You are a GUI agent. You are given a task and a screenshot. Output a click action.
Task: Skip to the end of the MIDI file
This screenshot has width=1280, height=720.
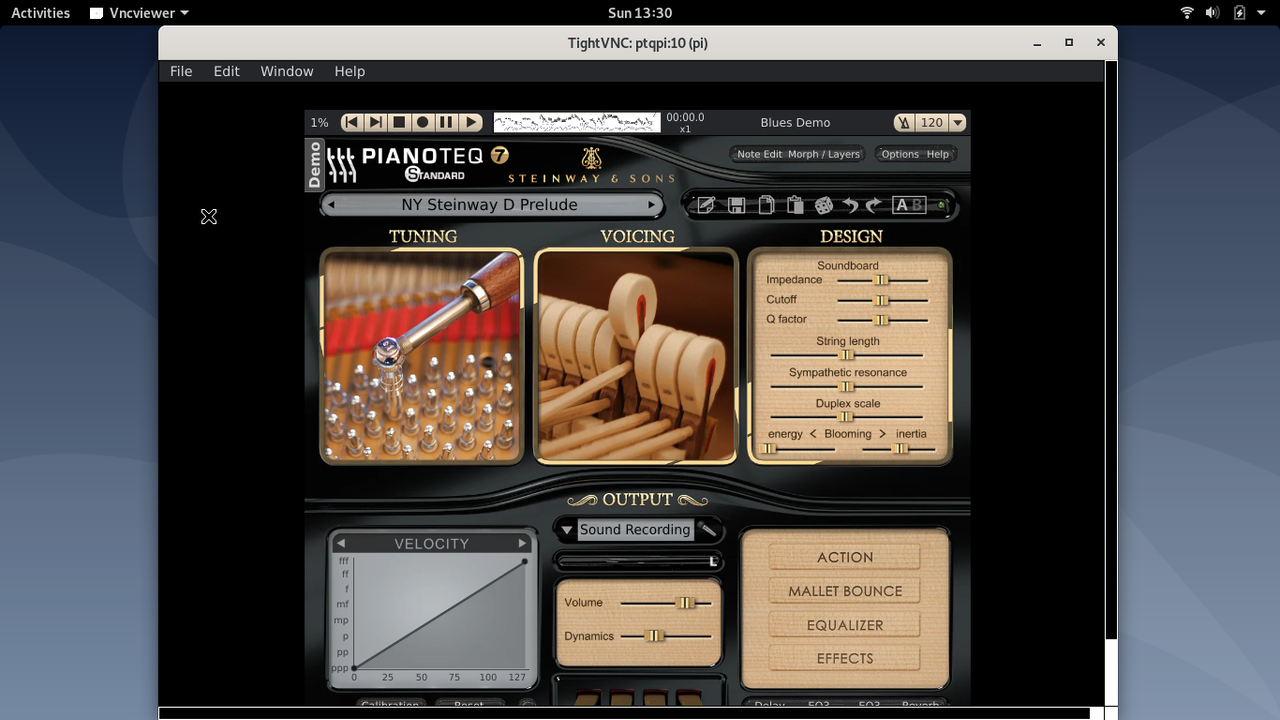point(375,122)
